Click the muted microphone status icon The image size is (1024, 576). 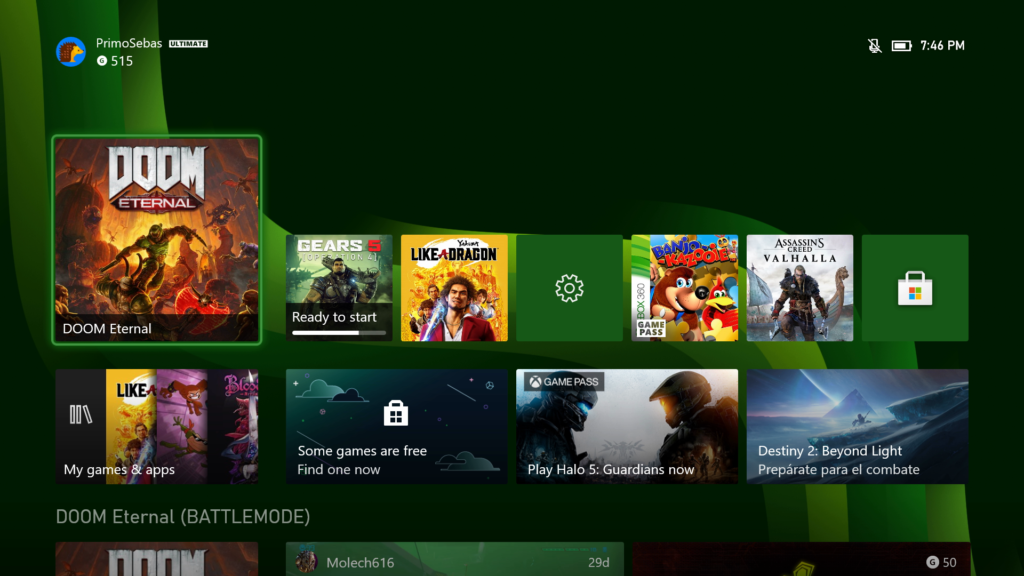pos(874,45)
